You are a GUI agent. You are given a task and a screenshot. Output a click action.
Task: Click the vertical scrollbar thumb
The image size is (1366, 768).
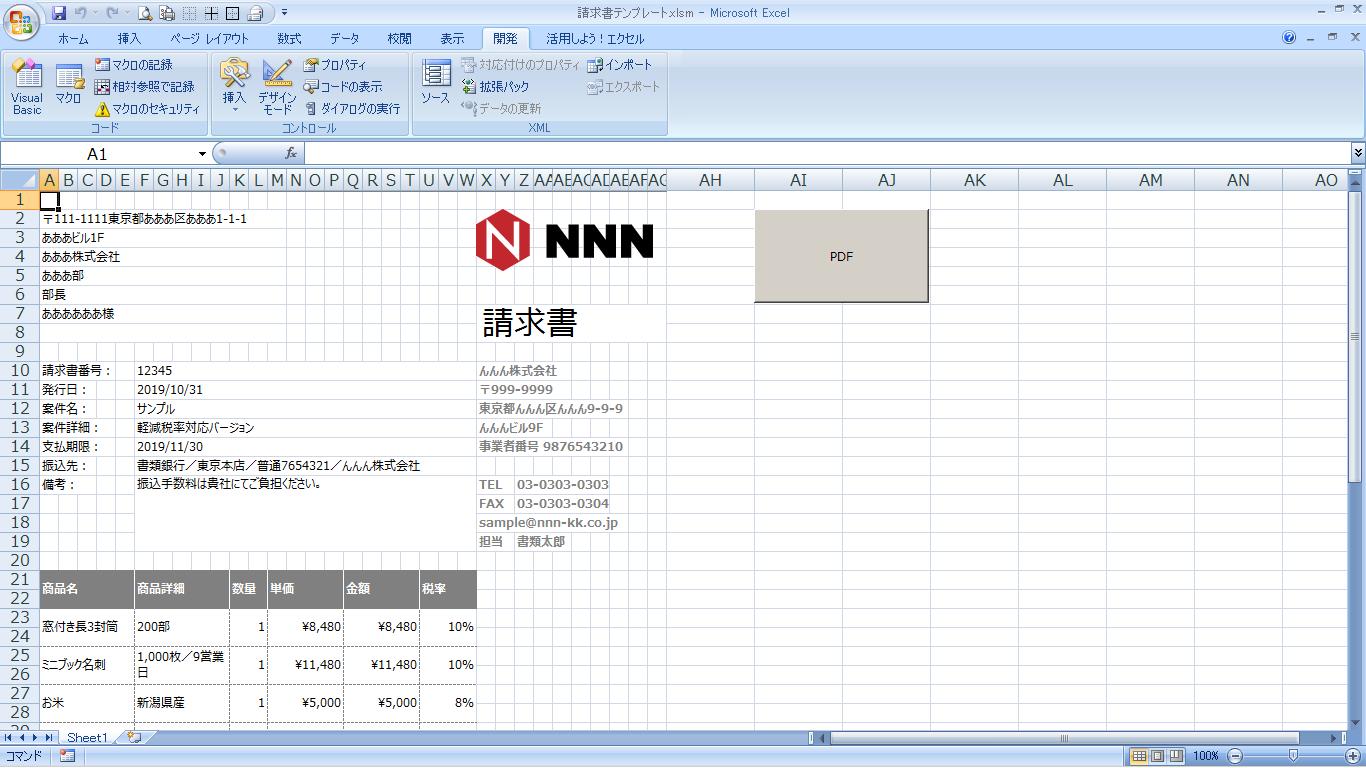pos(1356,336)
